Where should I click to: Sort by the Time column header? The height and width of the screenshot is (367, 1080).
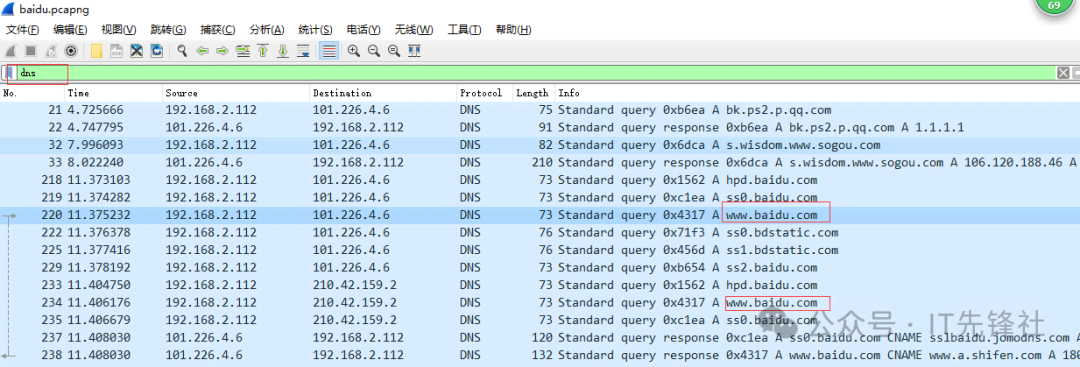click(114, 93)
